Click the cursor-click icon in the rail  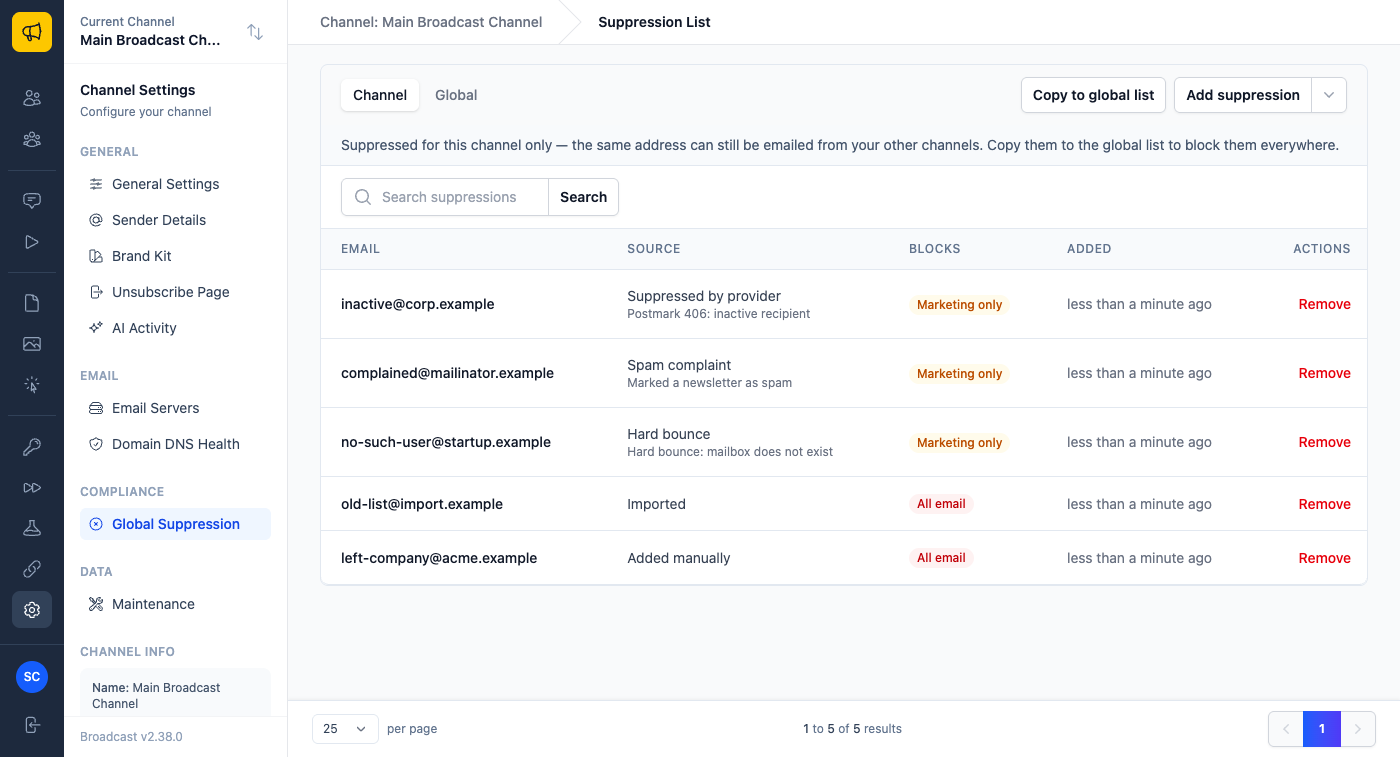pyautogui.click(x=32, y=385)
